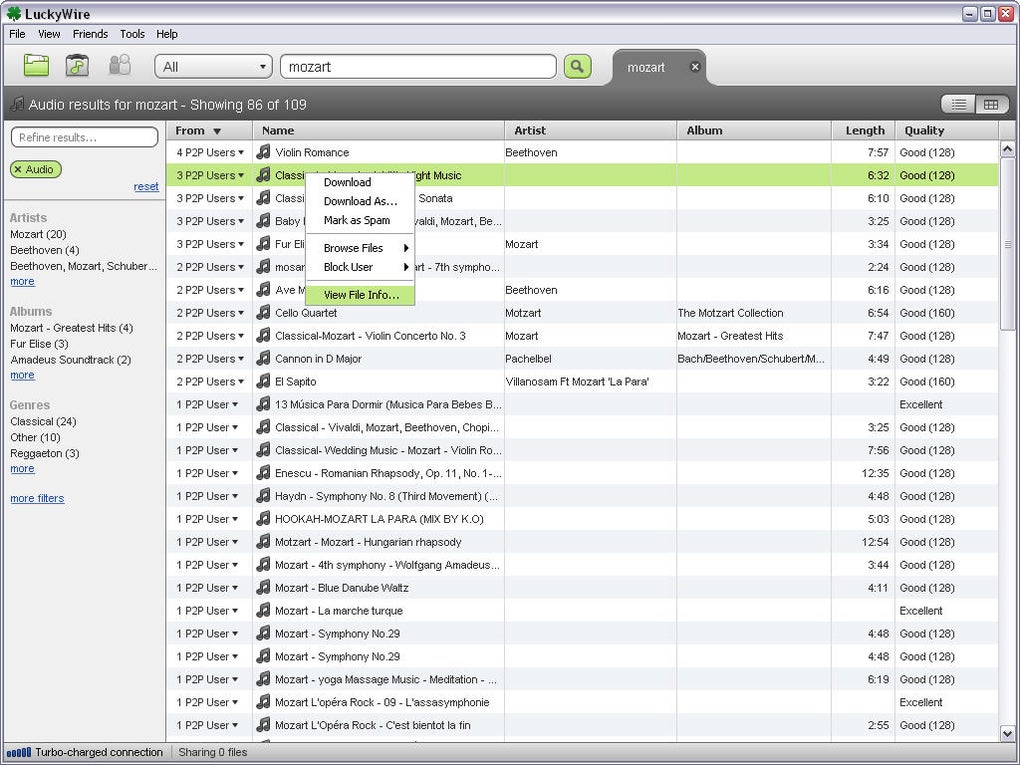Choose Download from the context menu
1020x765 pixels.
360,182
